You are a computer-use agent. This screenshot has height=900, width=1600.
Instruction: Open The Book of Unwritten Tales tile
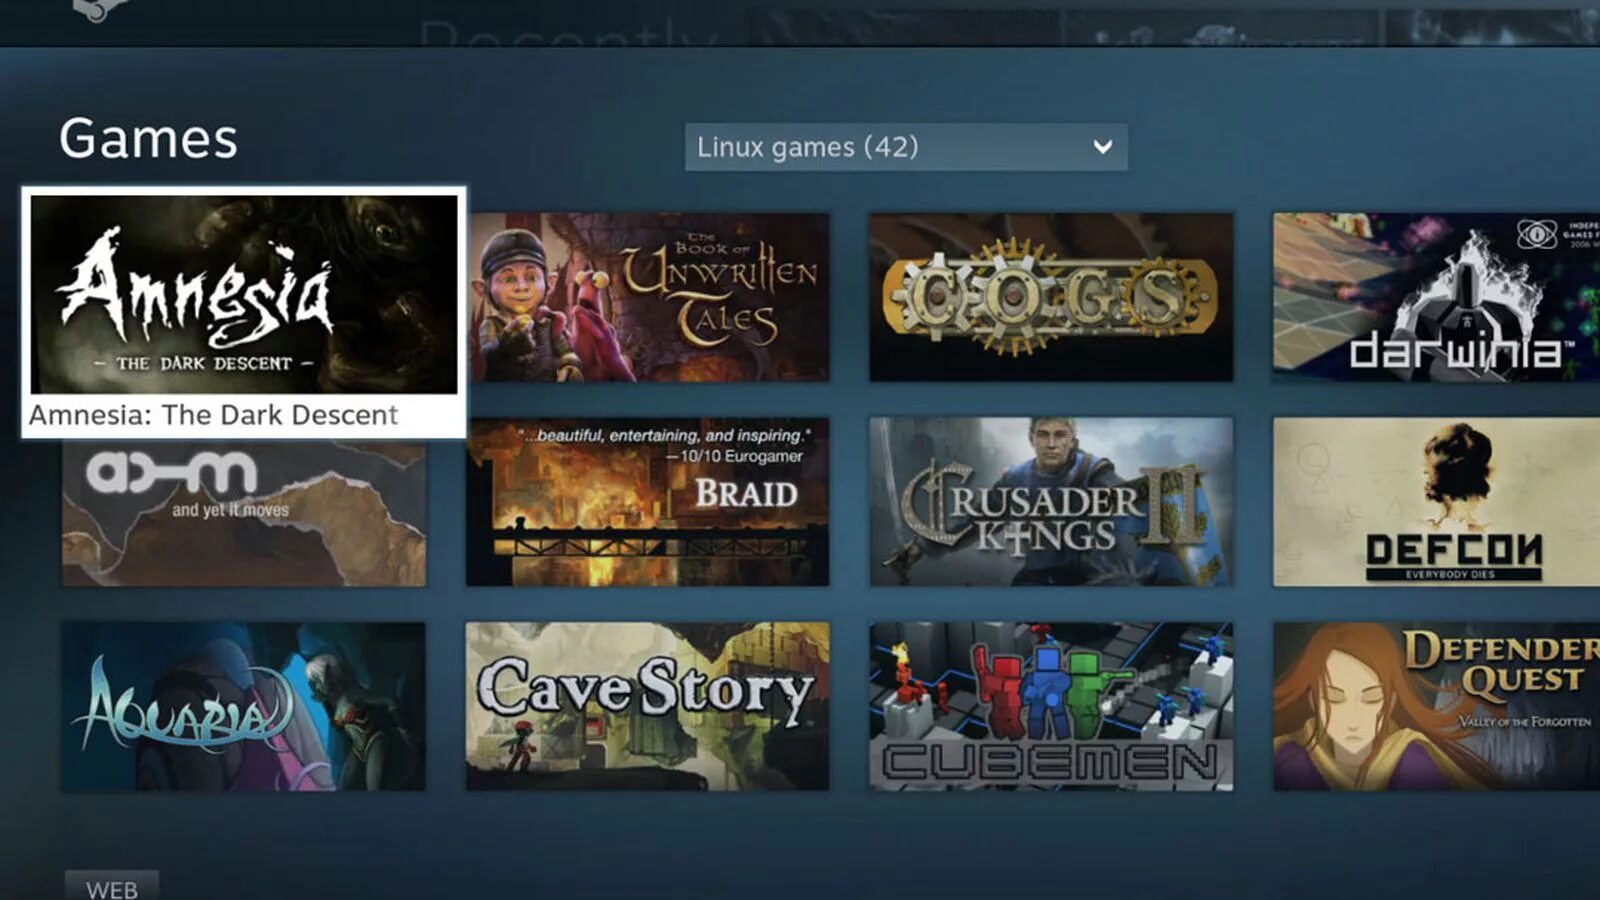[648, 297]
